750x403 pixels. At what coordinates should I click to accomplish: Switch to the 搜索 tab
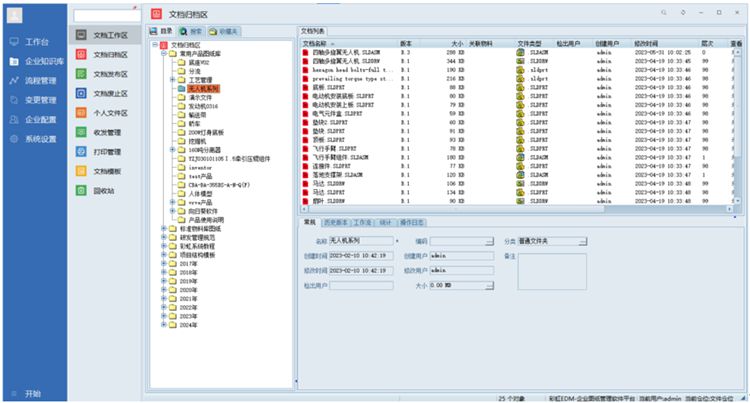click(x=189, y=32)
